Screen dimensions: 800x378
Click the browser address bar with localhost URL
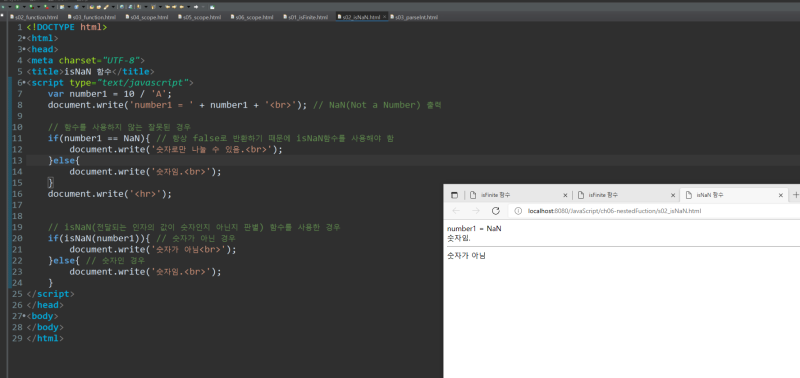(653, 211)
